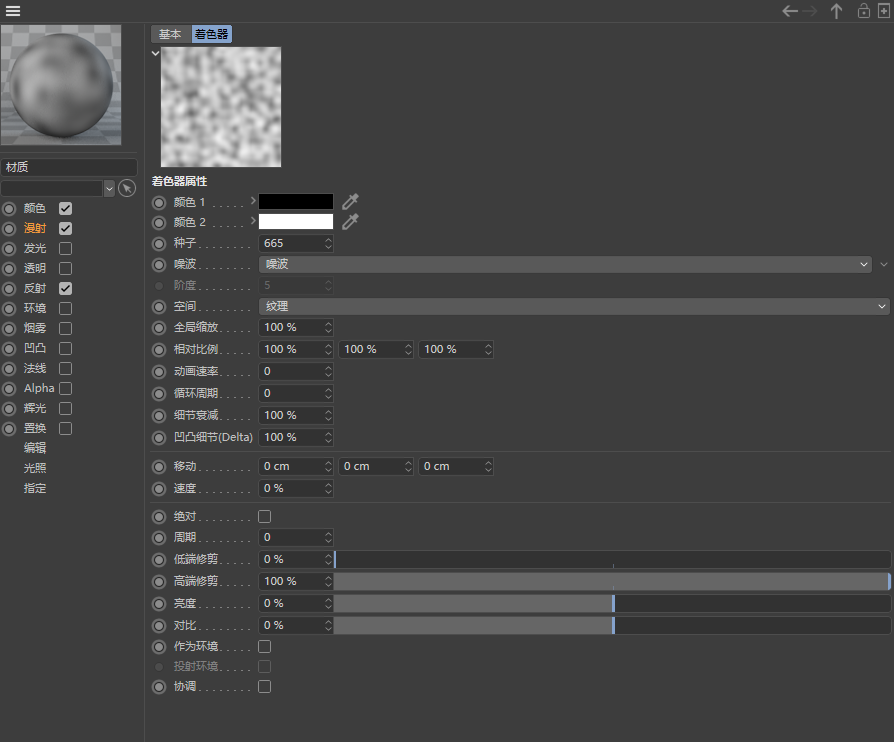Uncheck the 漫射 channel checkbox
This screenshot has height=742, width=894.
pyautogui.click(x=66, y=229)
